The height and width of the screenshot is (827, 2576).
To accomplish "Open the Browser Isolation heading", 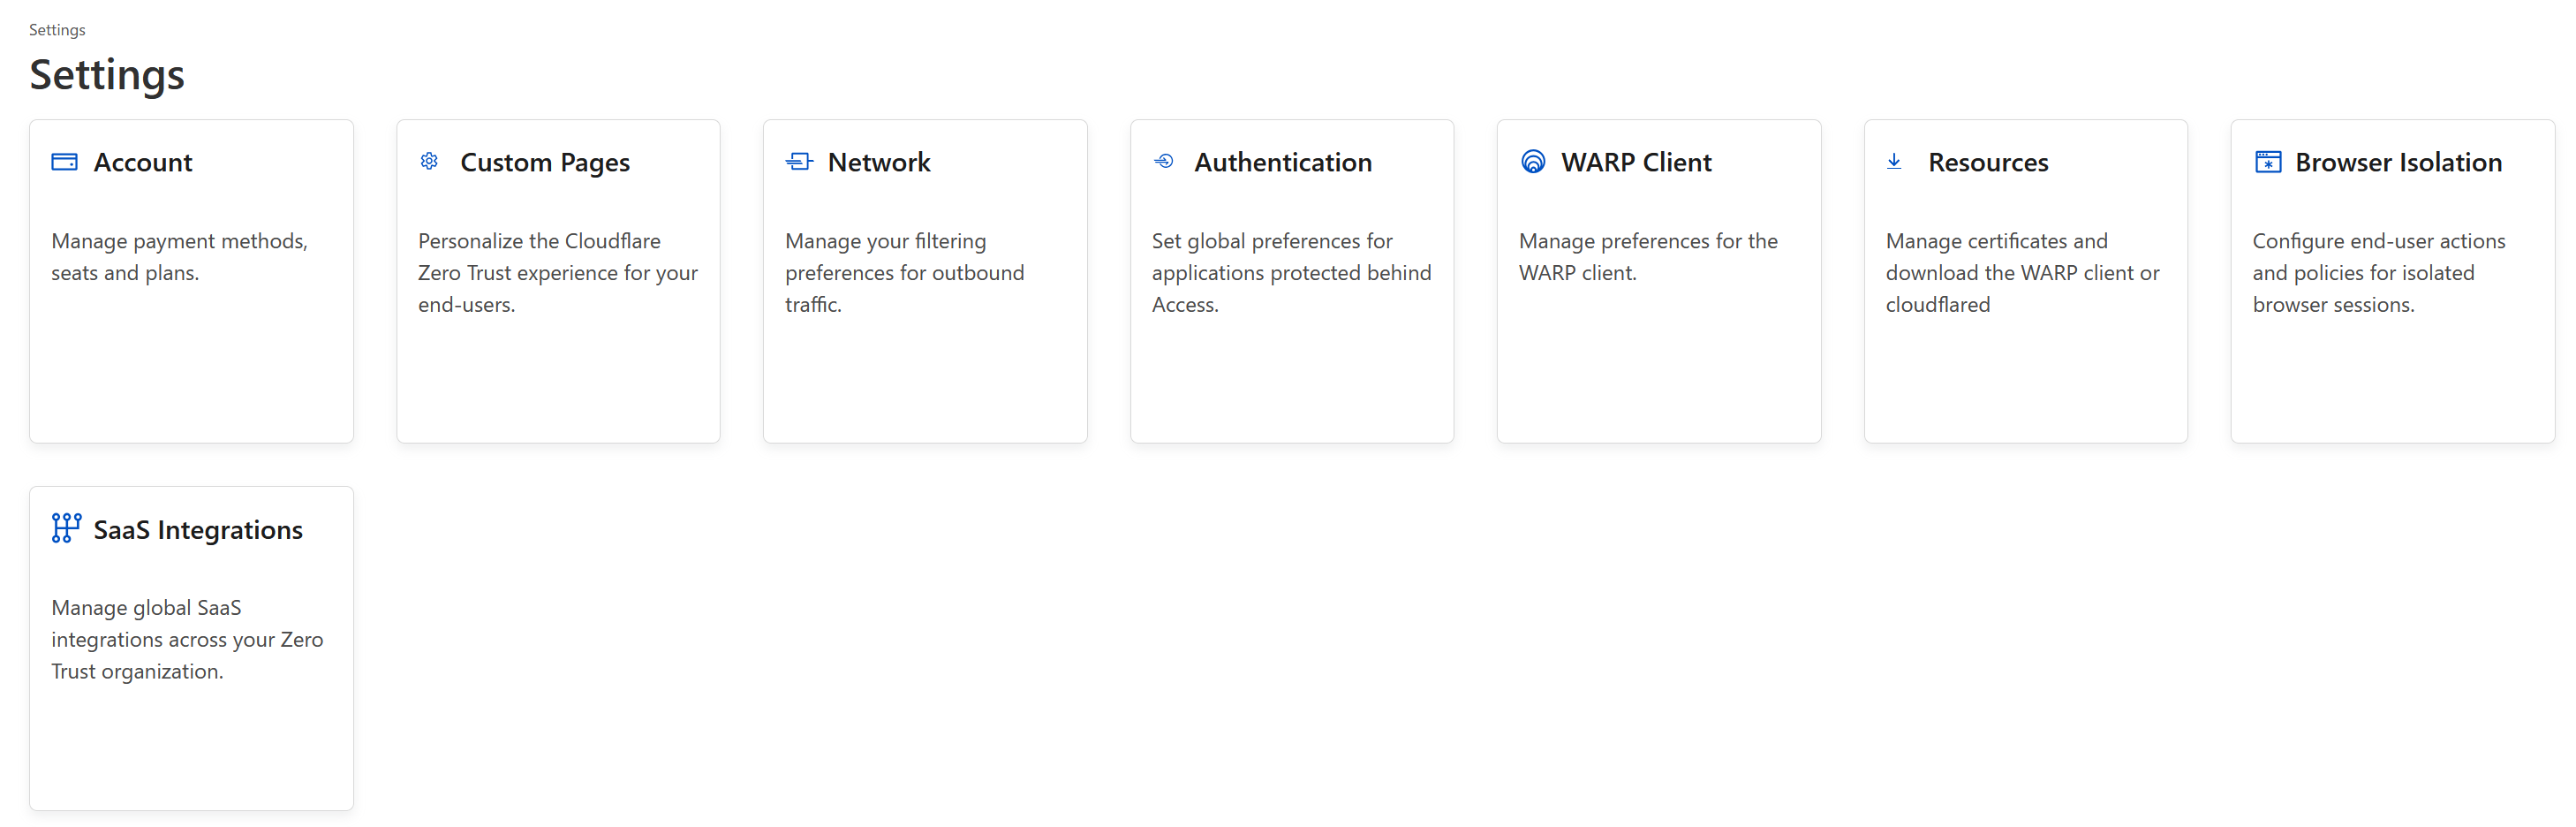I will pos(2398,162).
